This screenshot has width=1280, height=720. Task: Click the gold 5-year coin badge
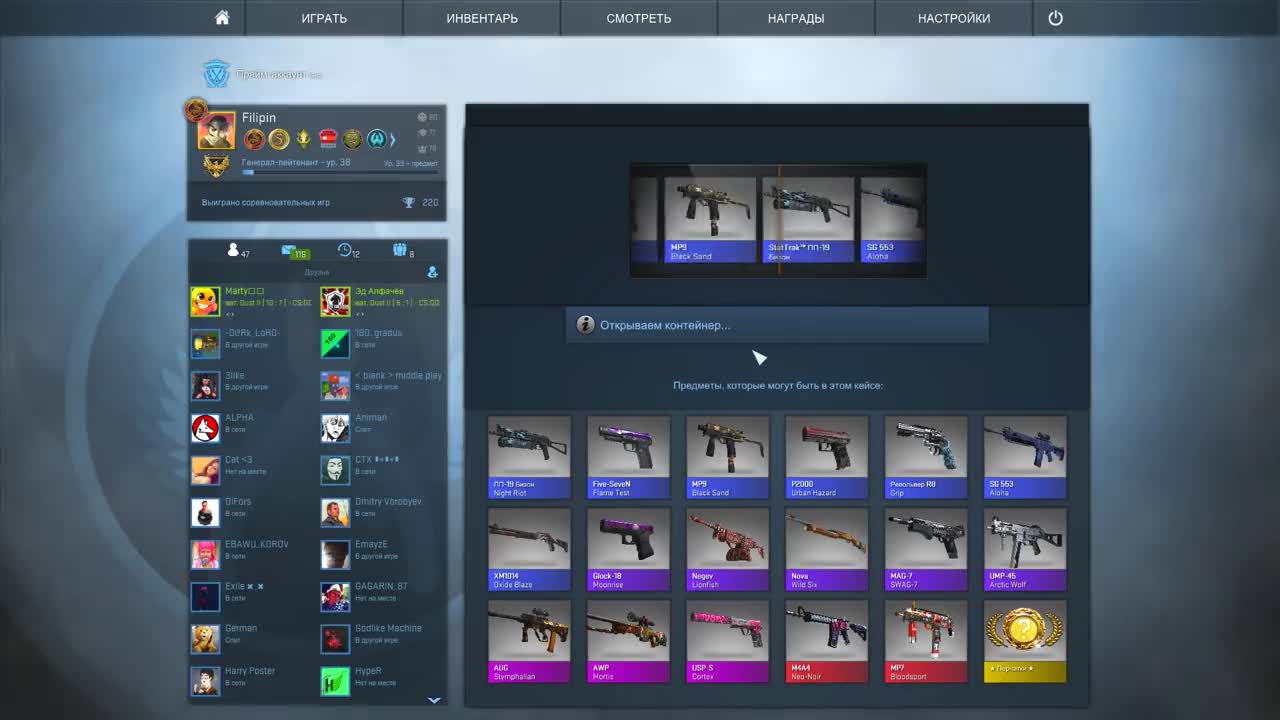tap(279, 139)
